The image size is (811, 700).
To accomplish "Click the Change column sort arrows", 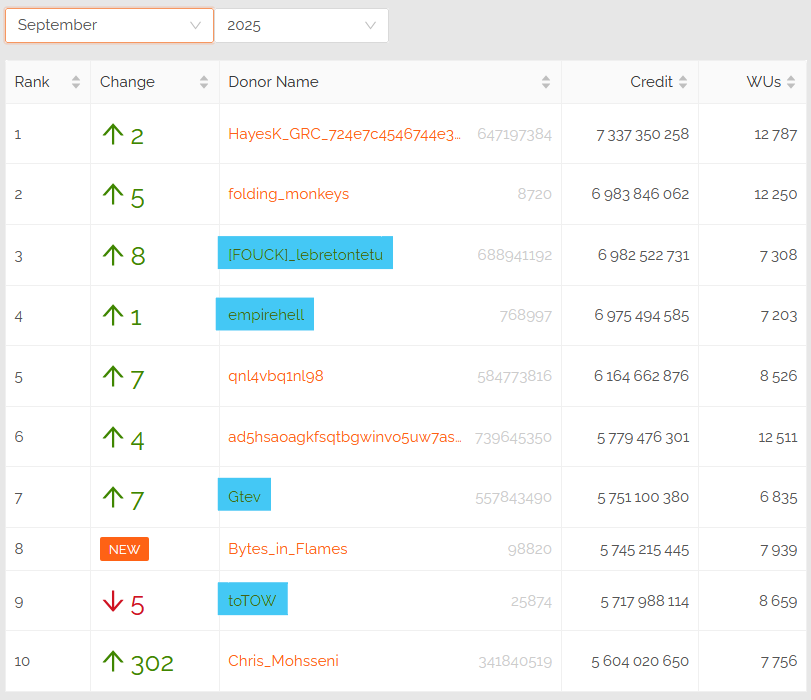I will [204, 82].
